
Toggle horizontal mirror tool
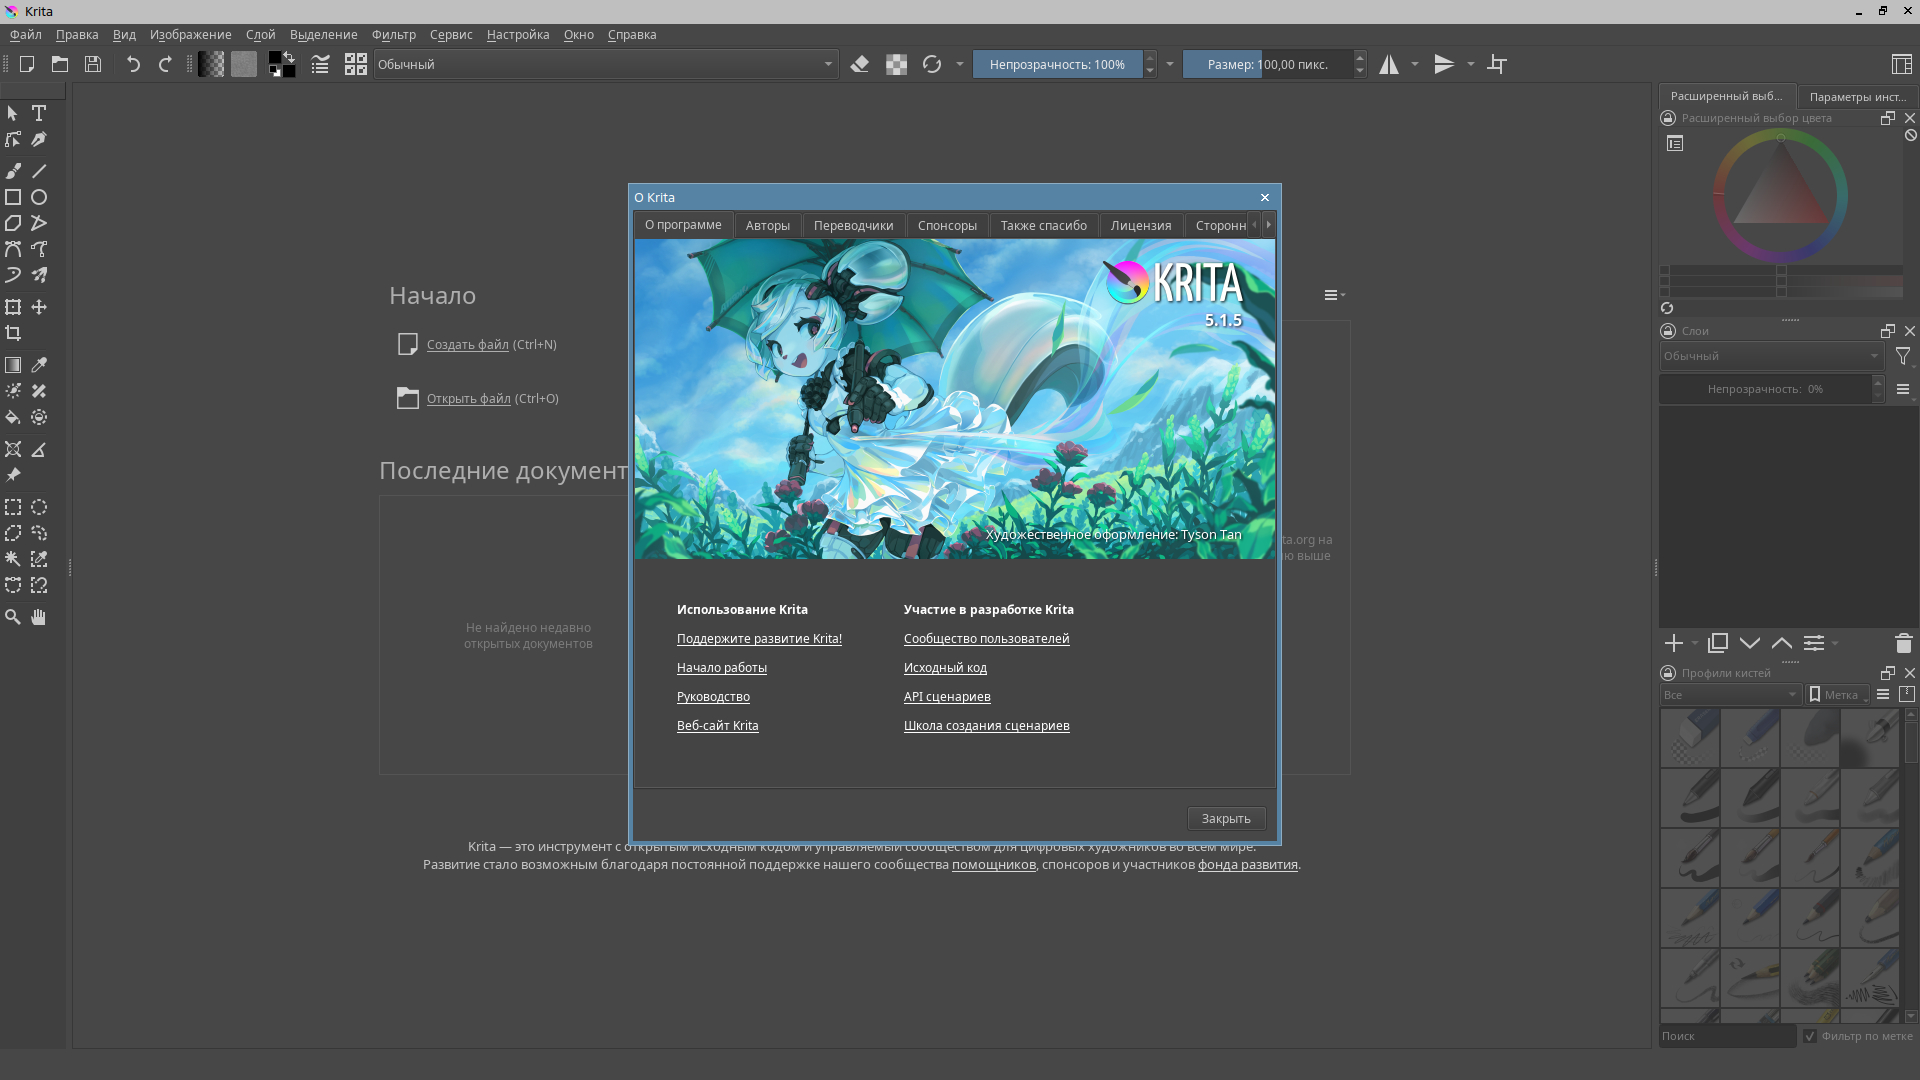(x=1389, y=64)
